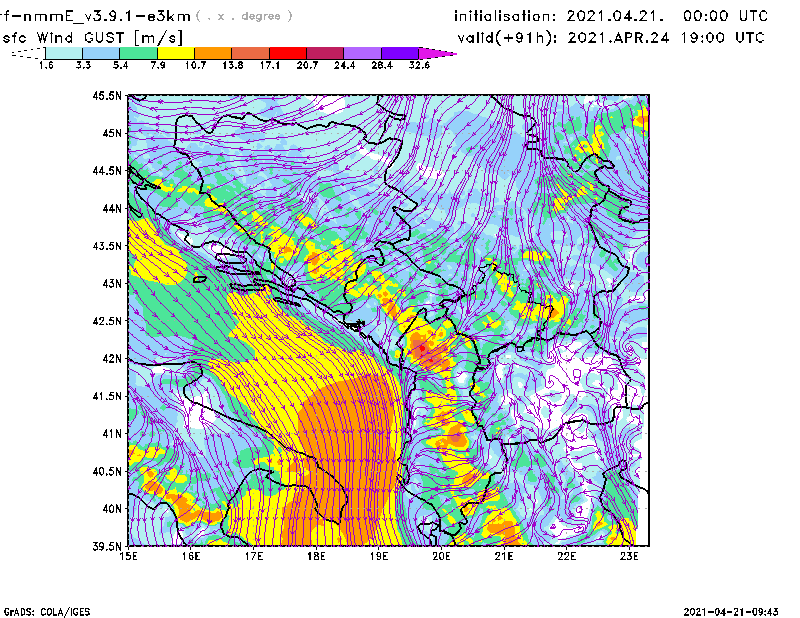Click the magenta arrow end of the legend
This screenshot has width=800, height=618.
(x=437, y=53)
